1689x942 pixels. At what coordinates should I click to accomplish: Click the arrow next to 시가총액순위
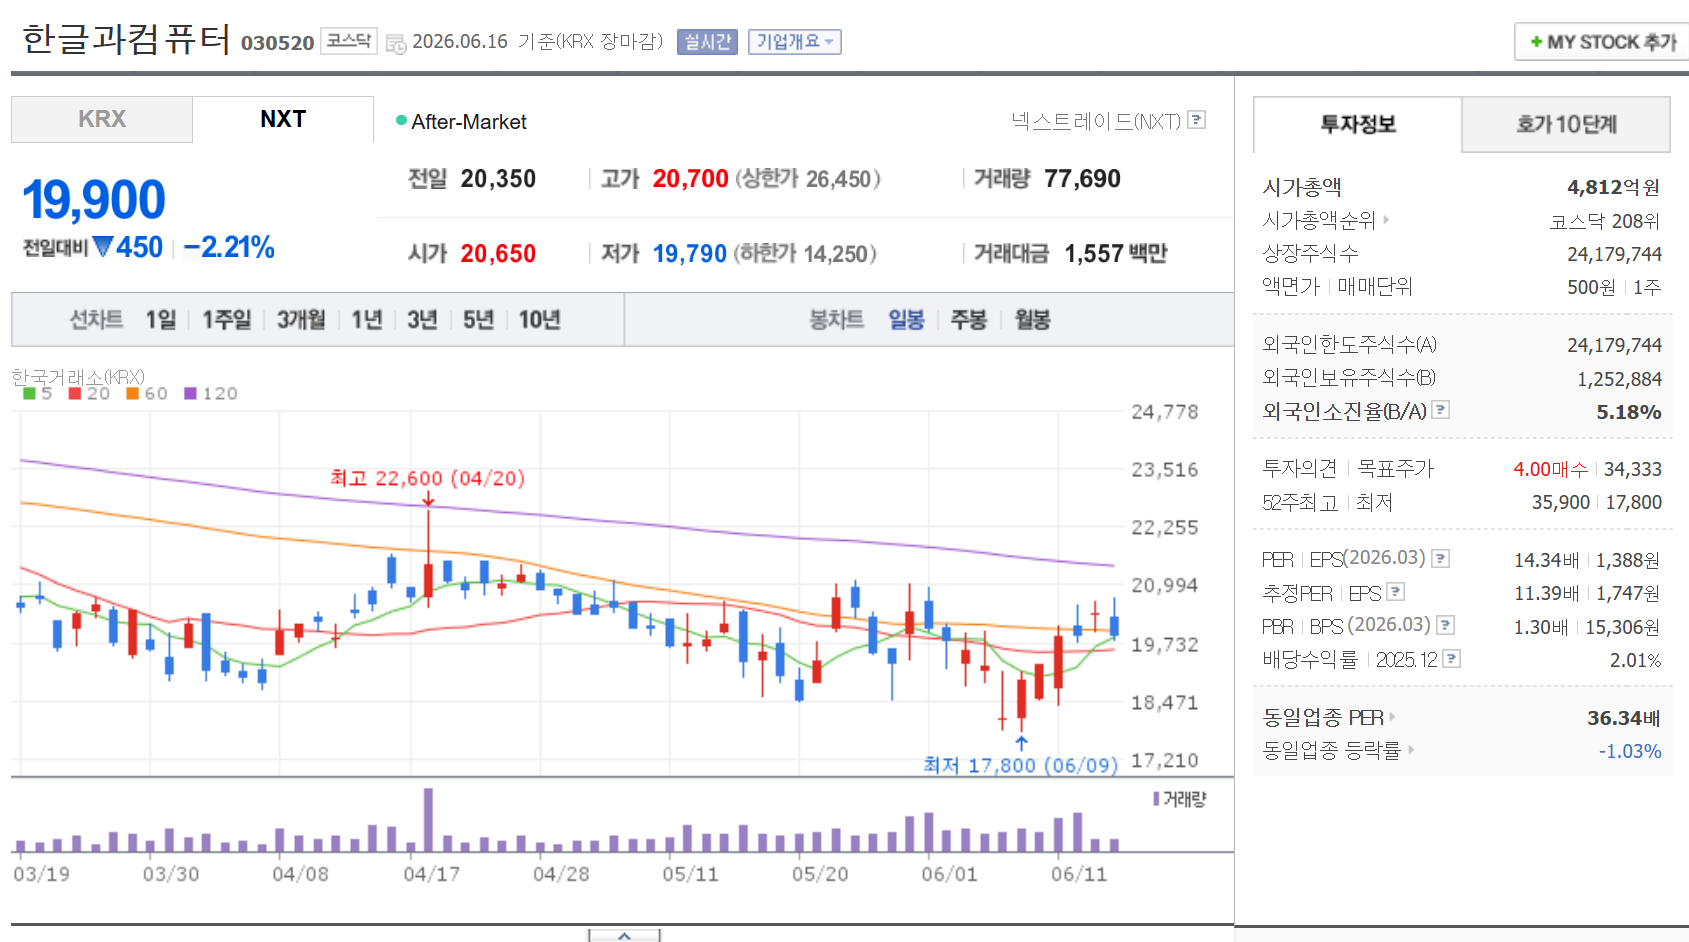(x=1386, y=220)
